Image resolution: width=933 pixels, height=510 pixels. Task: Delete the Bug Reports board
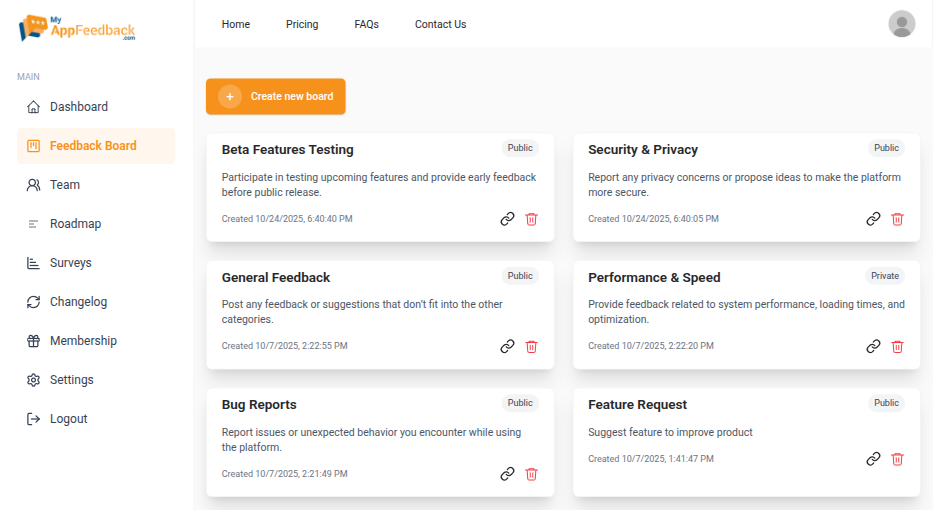tap(531, 474)
